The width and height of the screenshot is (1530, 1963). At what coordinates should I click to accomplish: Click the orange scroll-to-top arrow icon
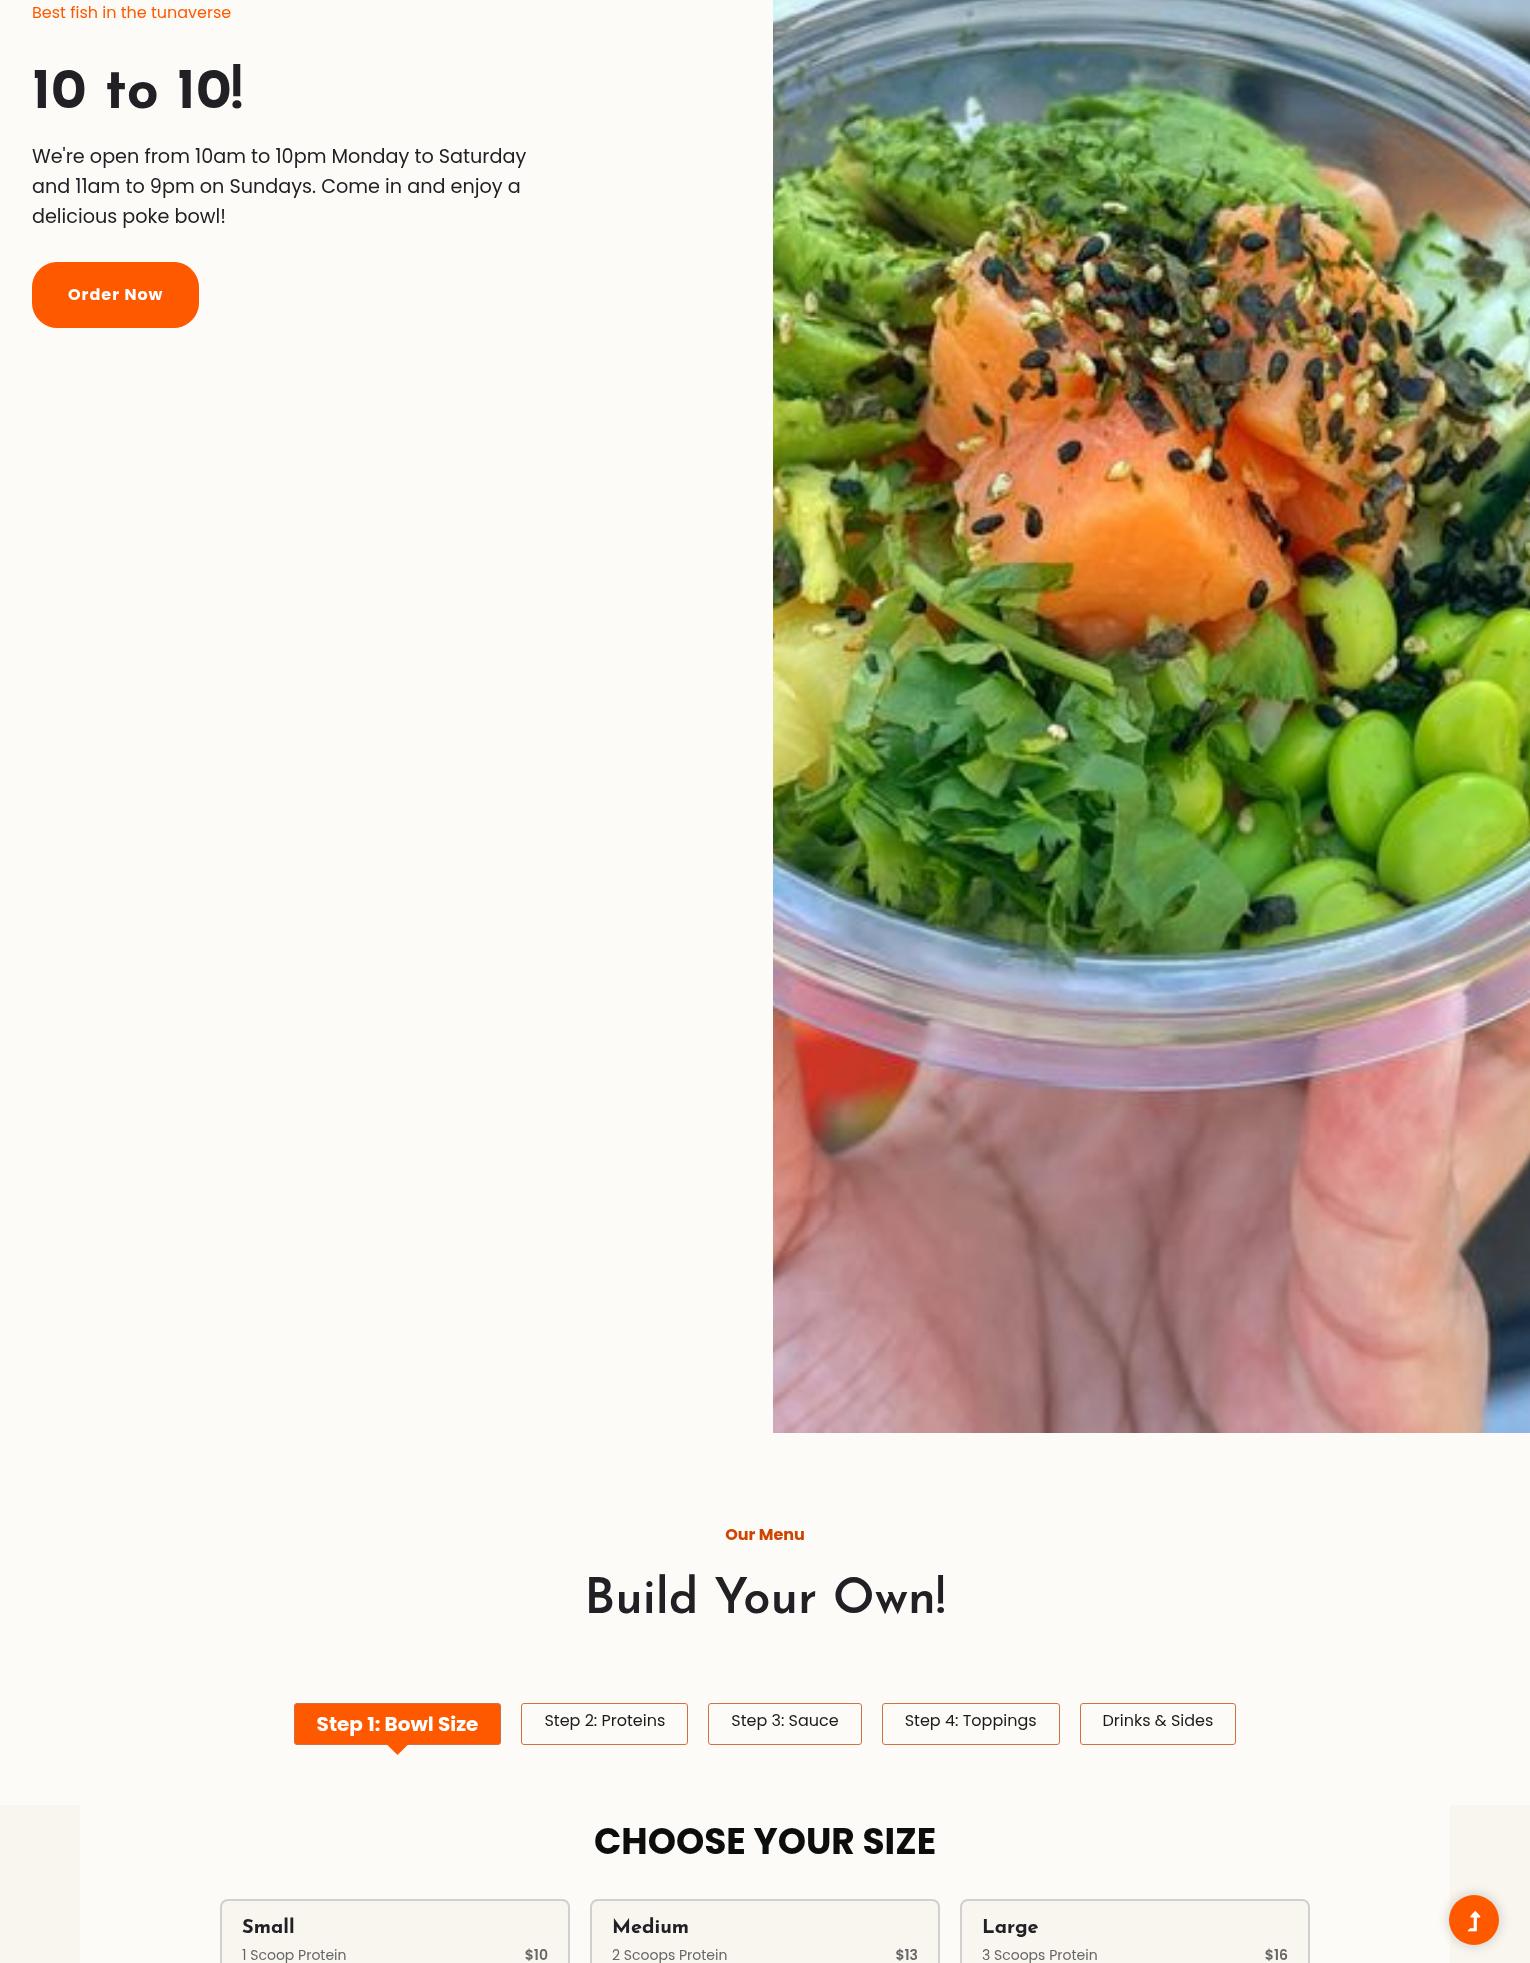1473,1919
